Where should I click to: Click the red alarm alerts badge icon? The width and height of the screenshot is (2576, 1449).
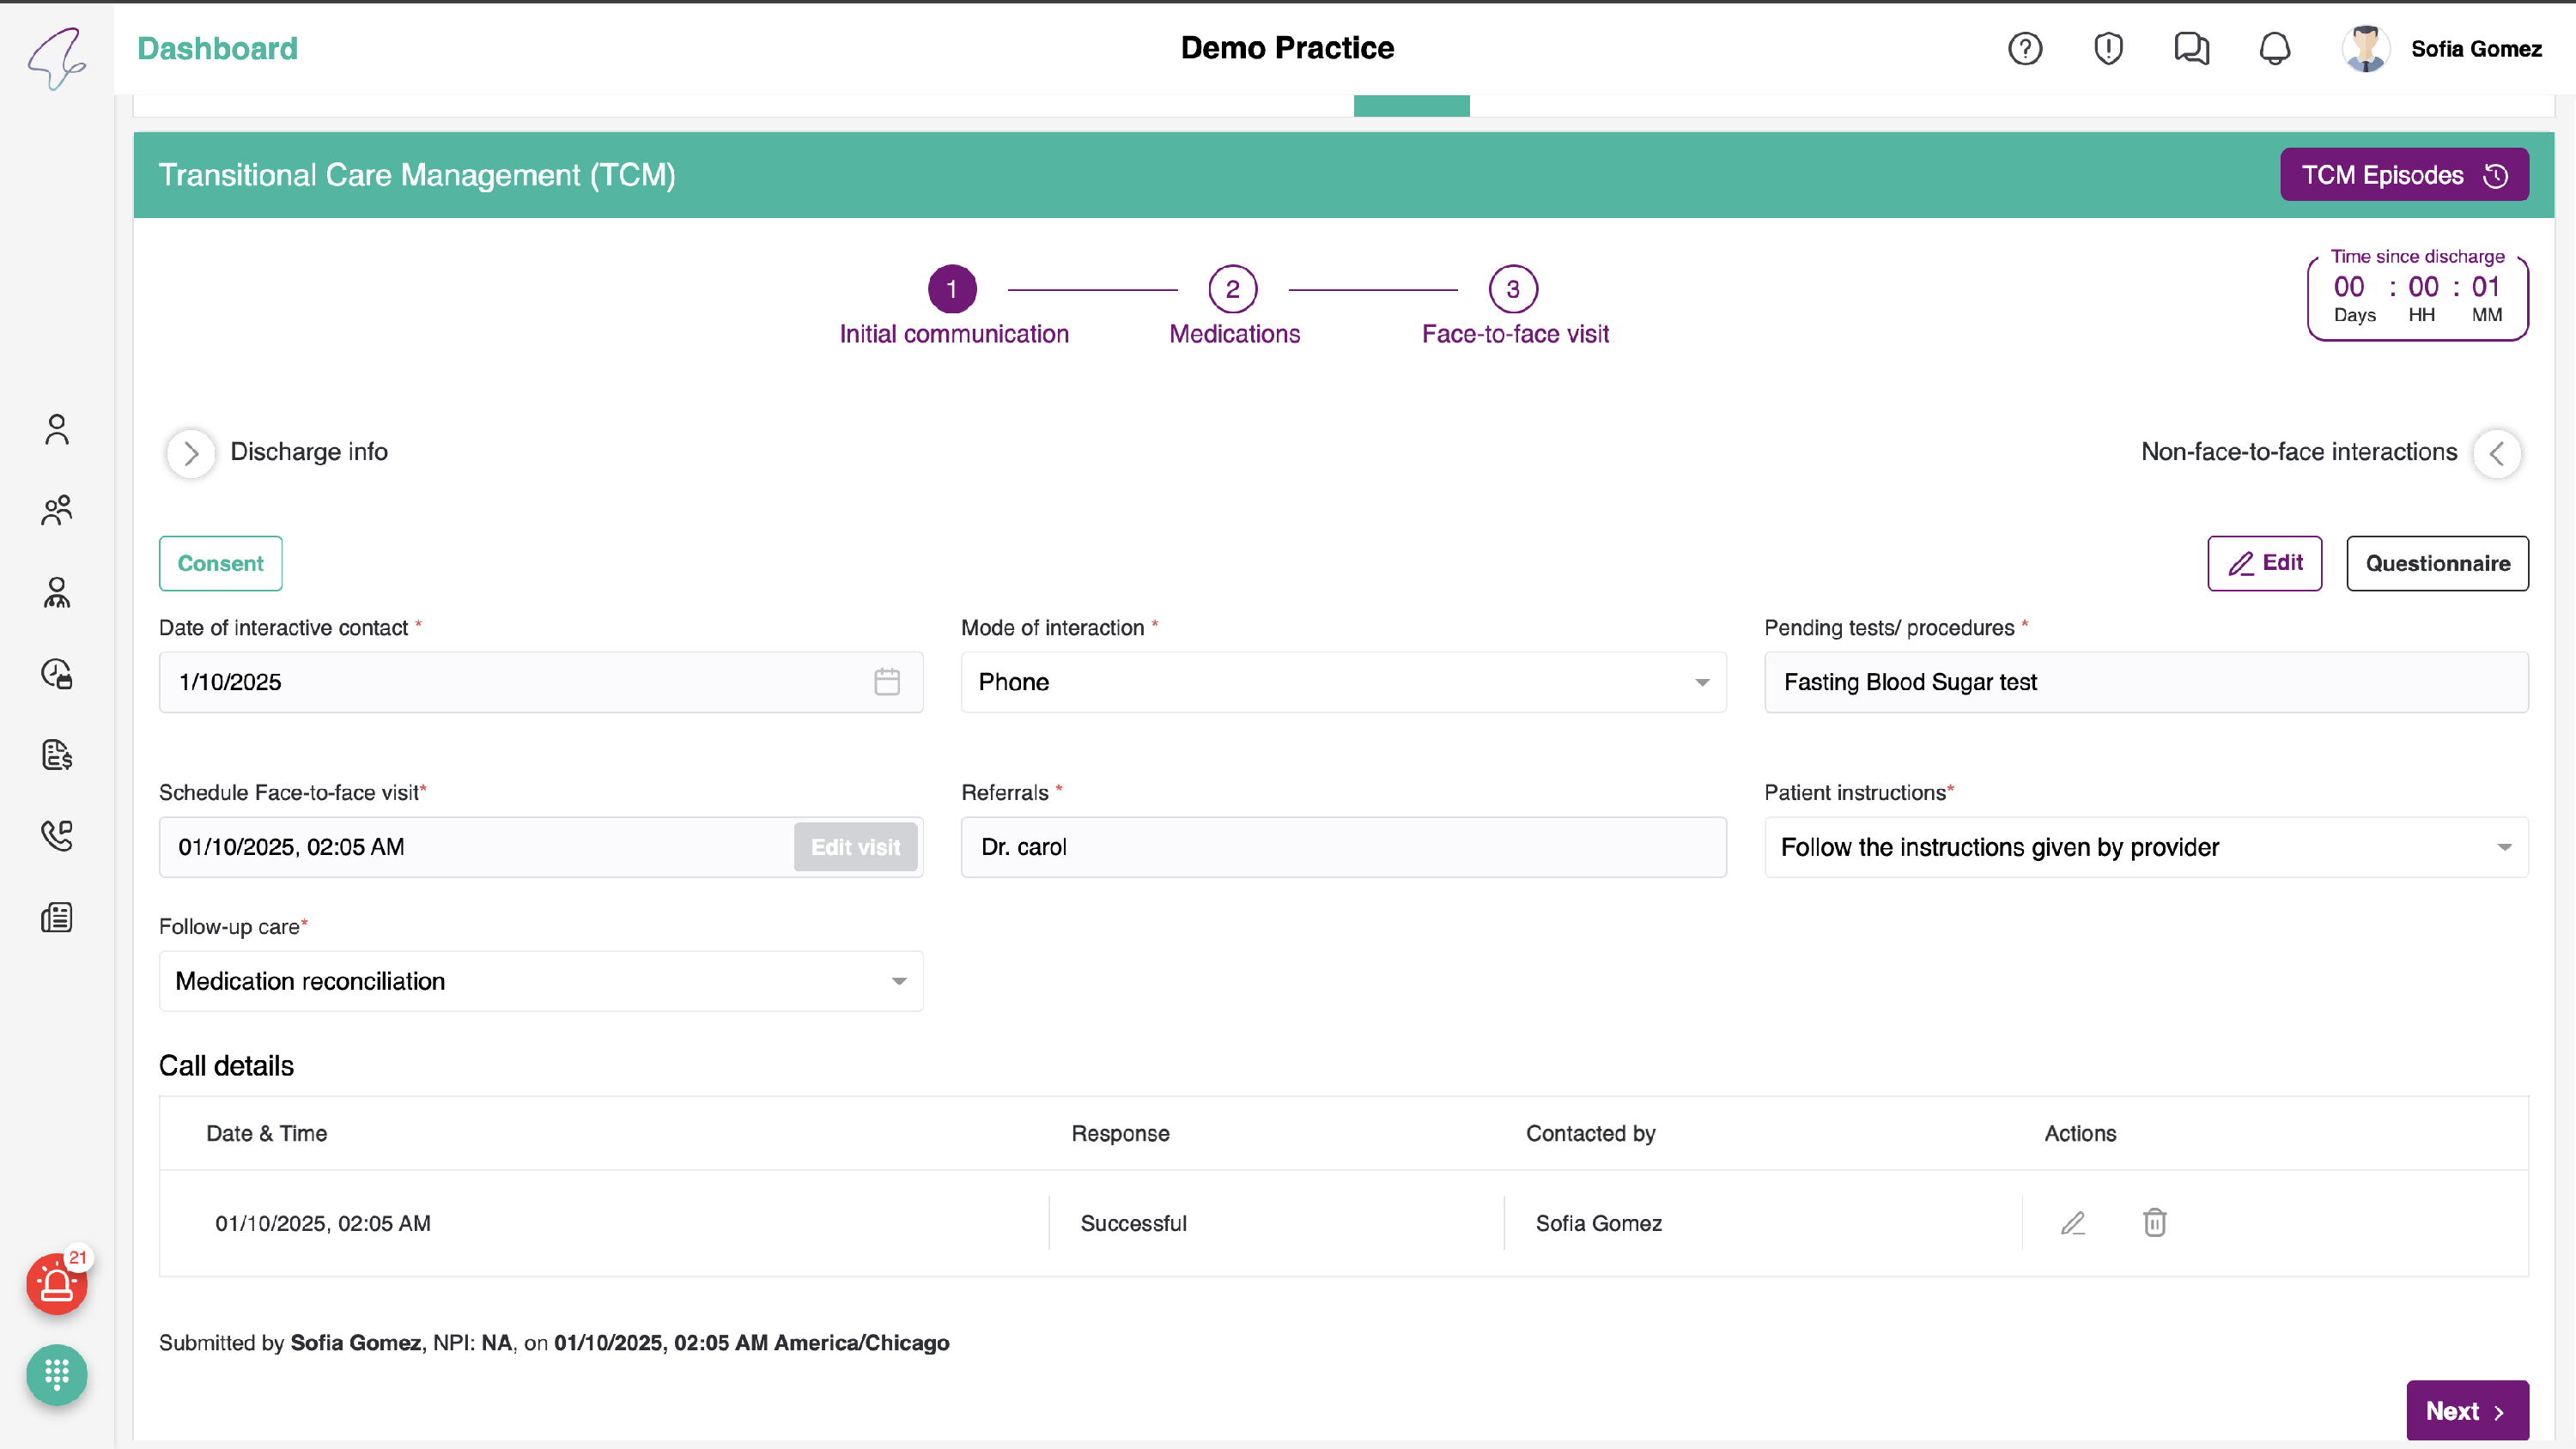[x=57, y=1284]
